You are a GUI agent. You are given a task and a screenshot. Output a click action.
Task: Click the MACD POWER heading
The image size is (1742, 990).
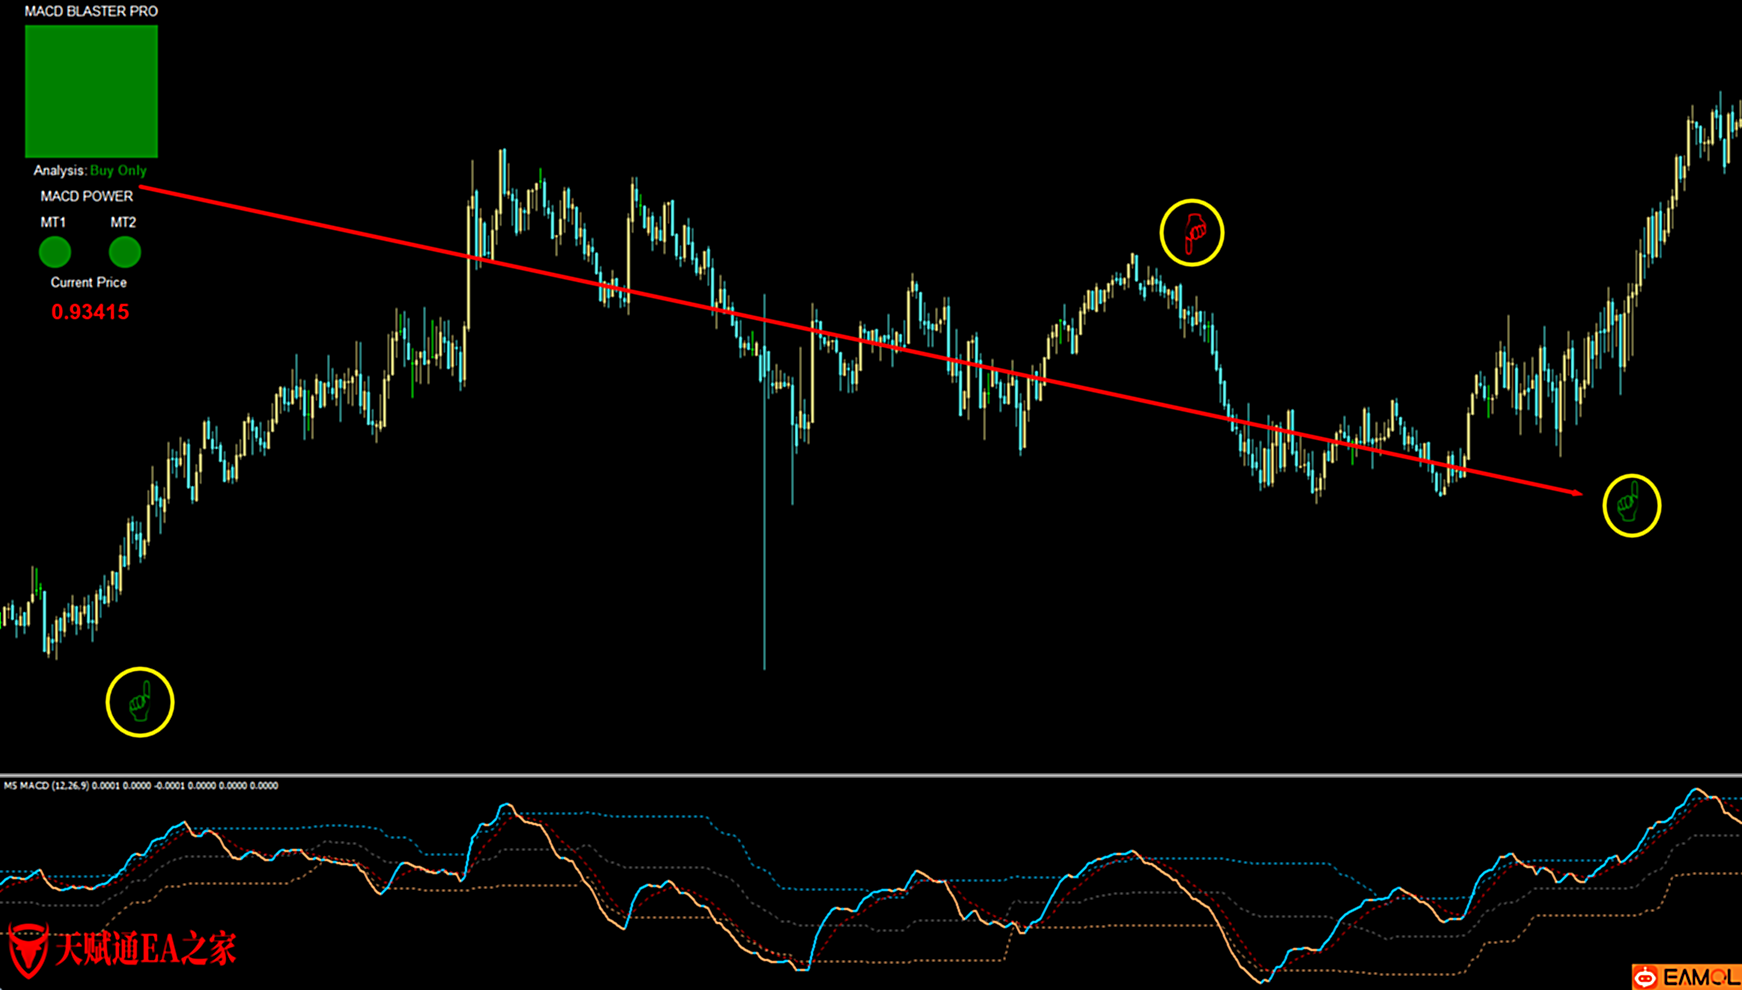pos(87,196)
